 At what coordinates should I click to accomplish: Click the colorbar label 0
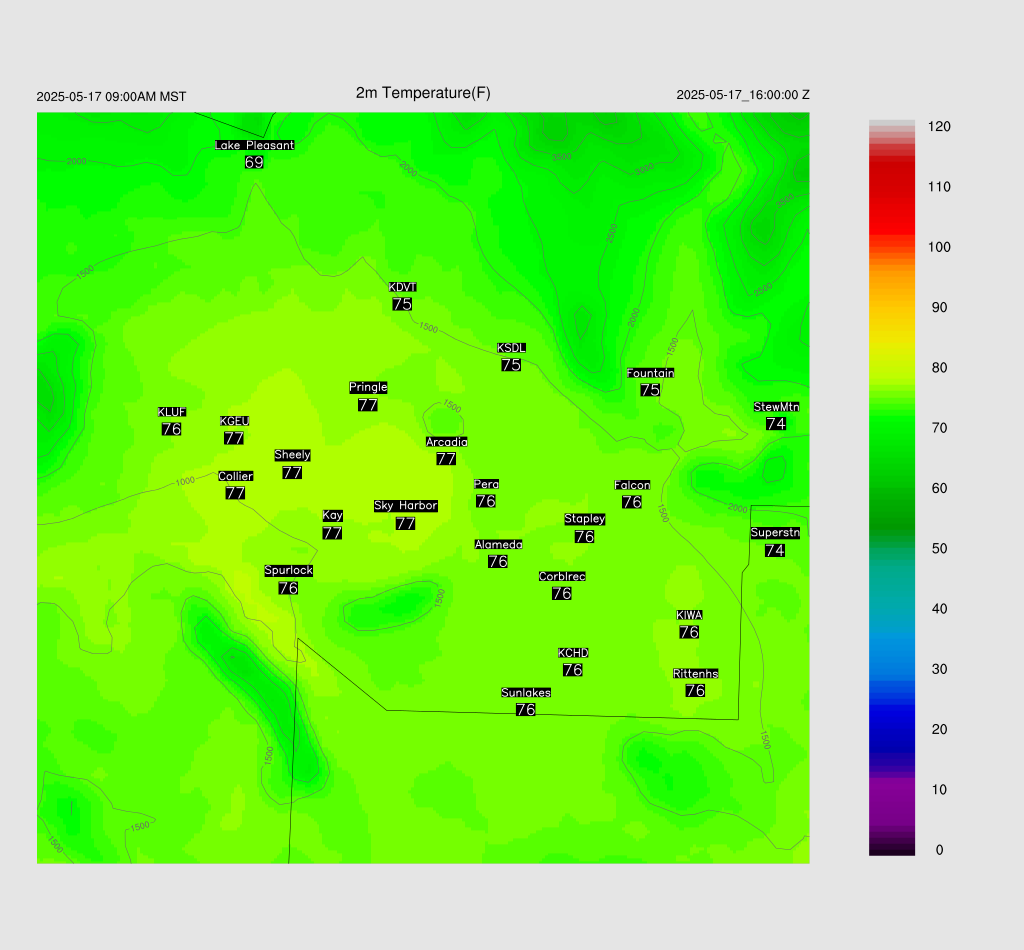[939, 850]
